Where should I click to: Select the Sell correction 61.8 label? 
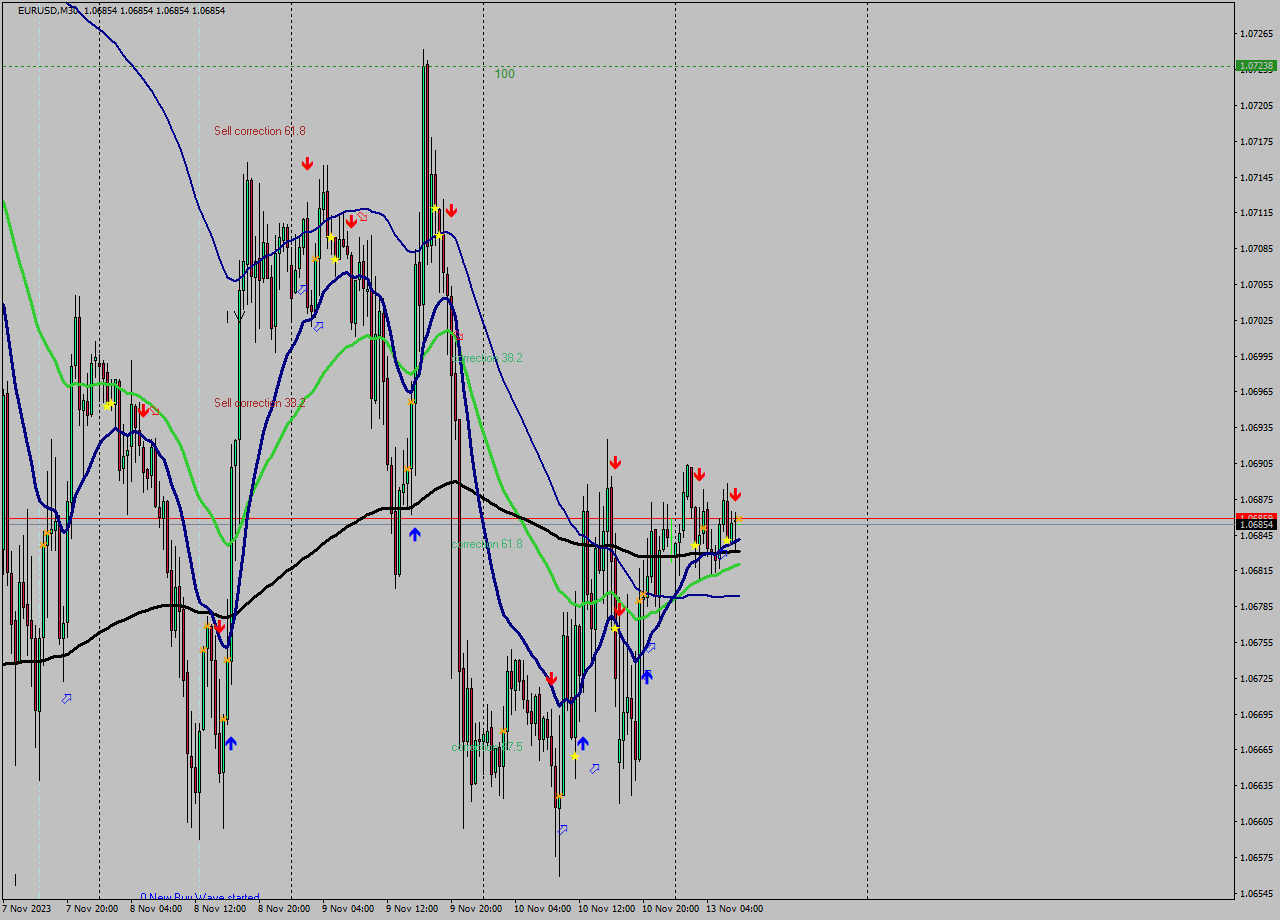(x=260, y=131)
